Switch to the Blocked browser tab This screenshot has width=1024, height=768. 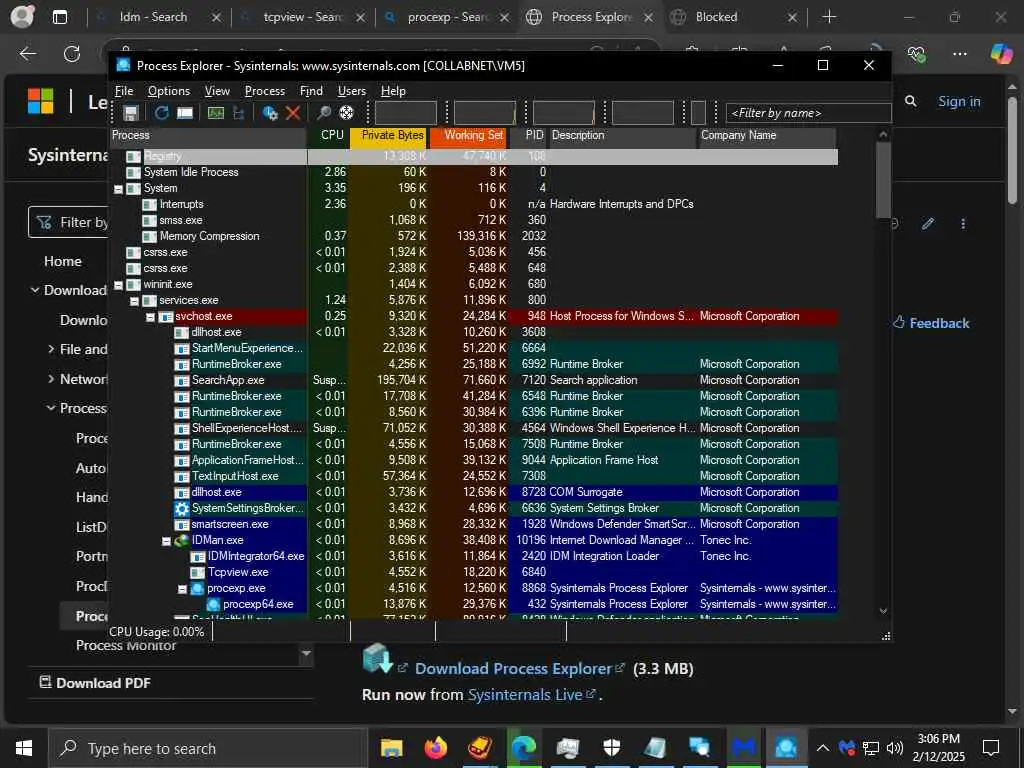pos(735,17)
